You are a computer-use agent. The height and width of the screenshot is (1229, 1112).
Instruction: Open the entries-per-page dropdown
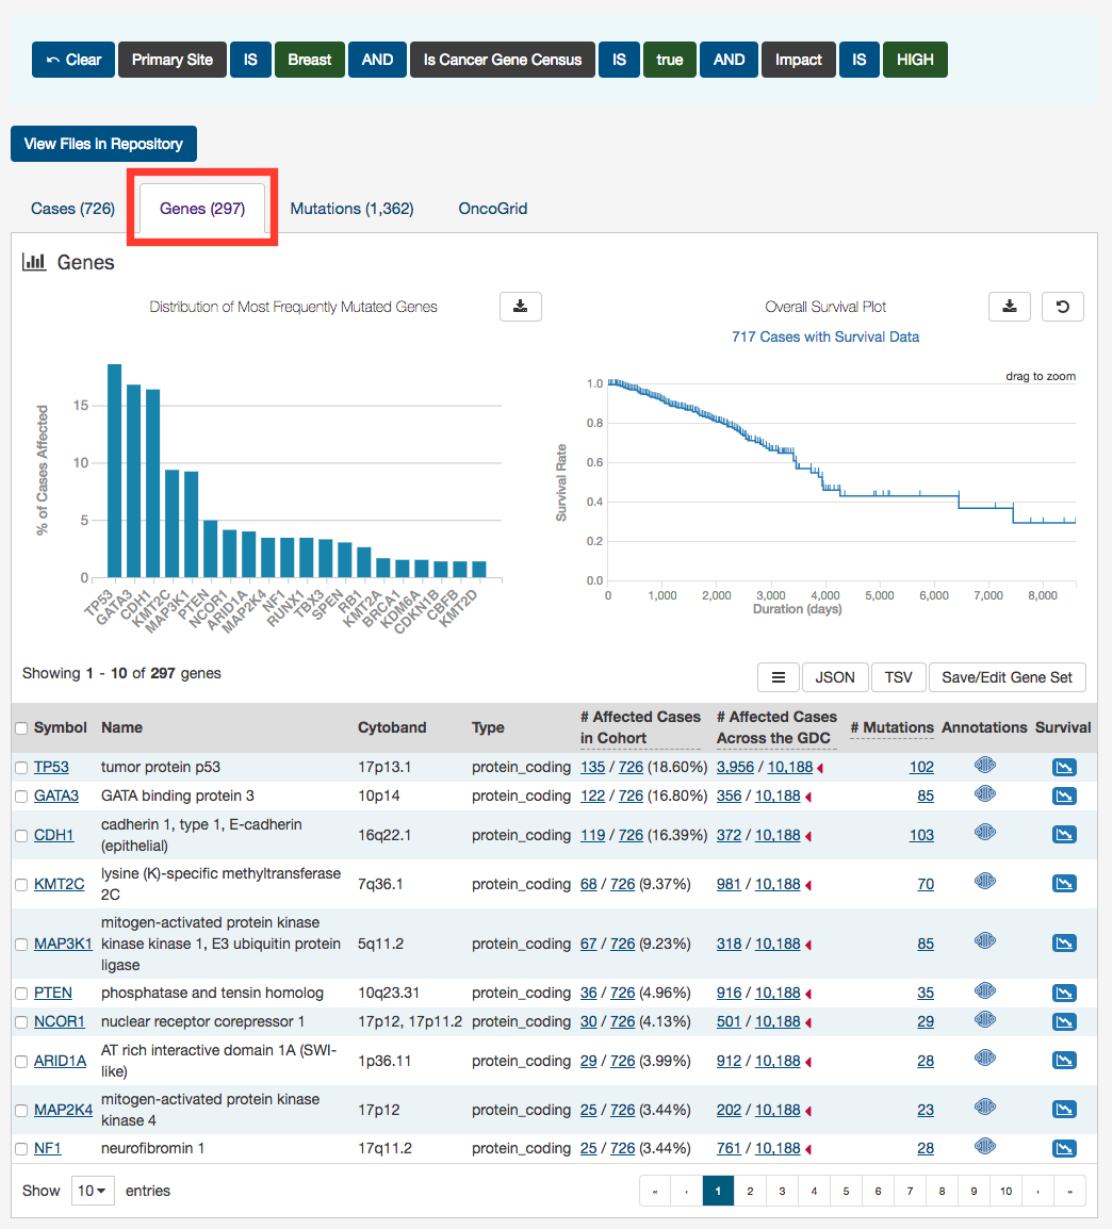pyautogui.click(x=93, y=1191)
